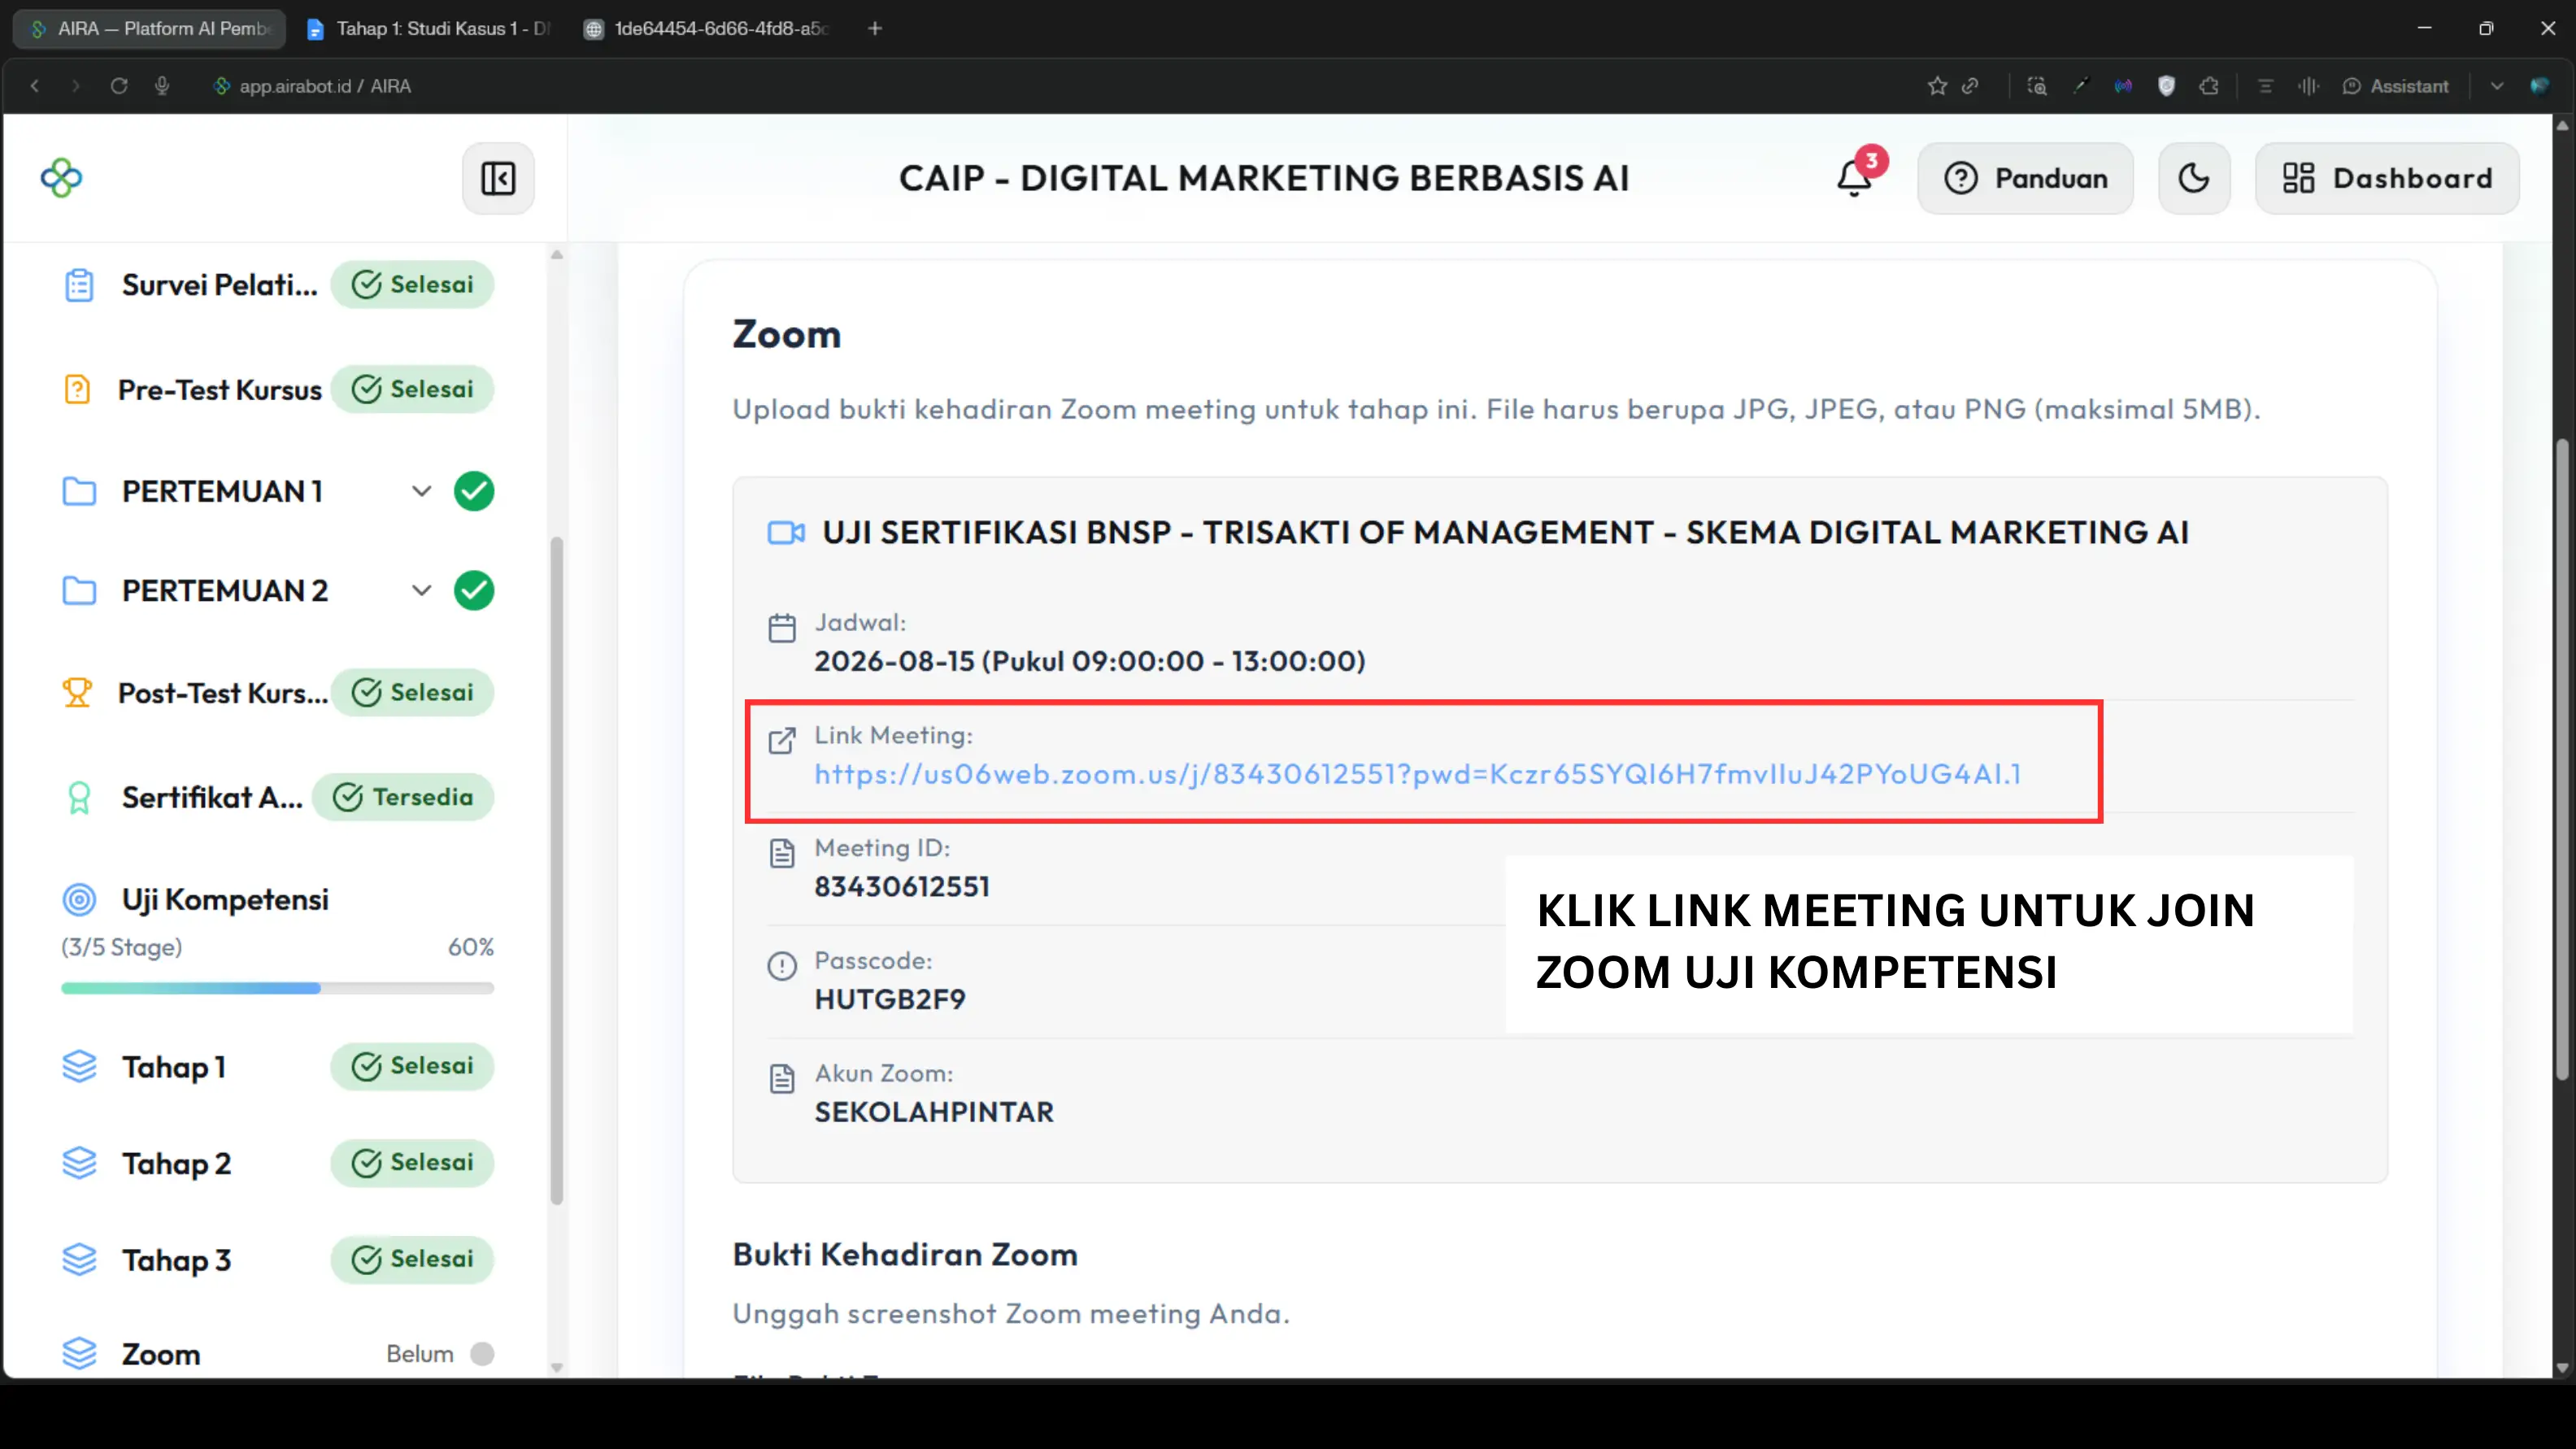
Task: Click the Belum status dot for Zoom
Action: click(x=482, y=1354)
